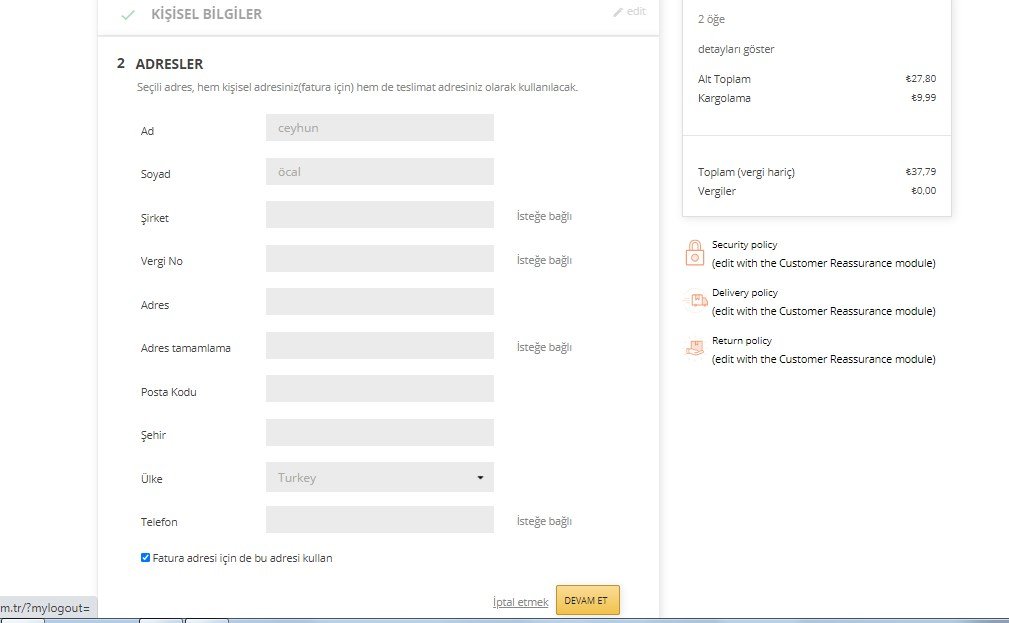Focus the Şehir input field
The height and width of the screenshot is (623, 1009).
380,432
